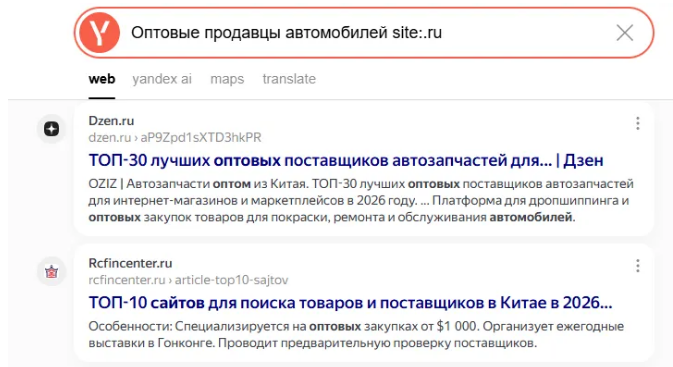The height and width of the screenshot is (367, 673).
Task: Switch to the maps tab
Action: tap(227, 79)
